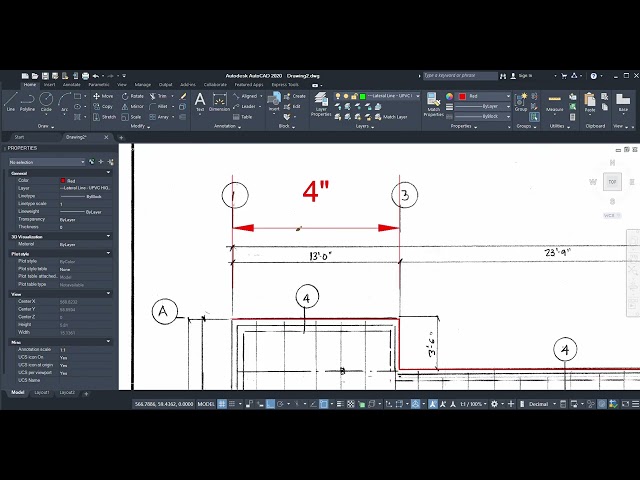Collapse the General properties section
Image resolution: width=640 pixels, height=480 pixels.
point(108,173)
